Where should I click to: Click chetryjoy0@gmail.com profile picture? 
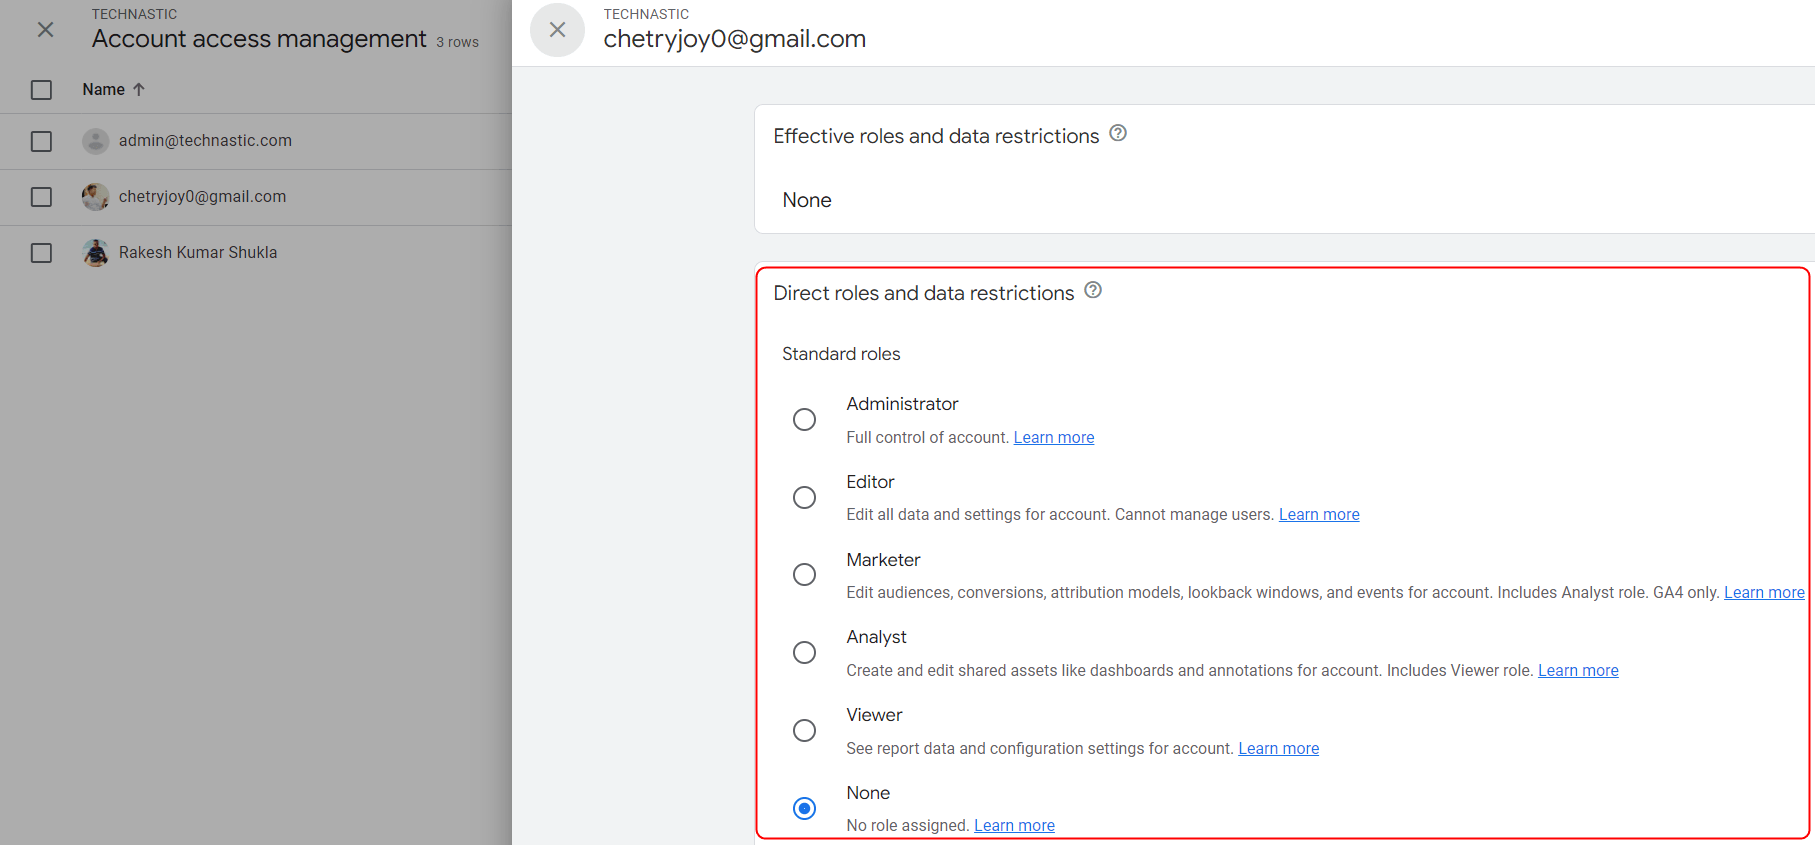pyautogui.click(x=95, y=197)
